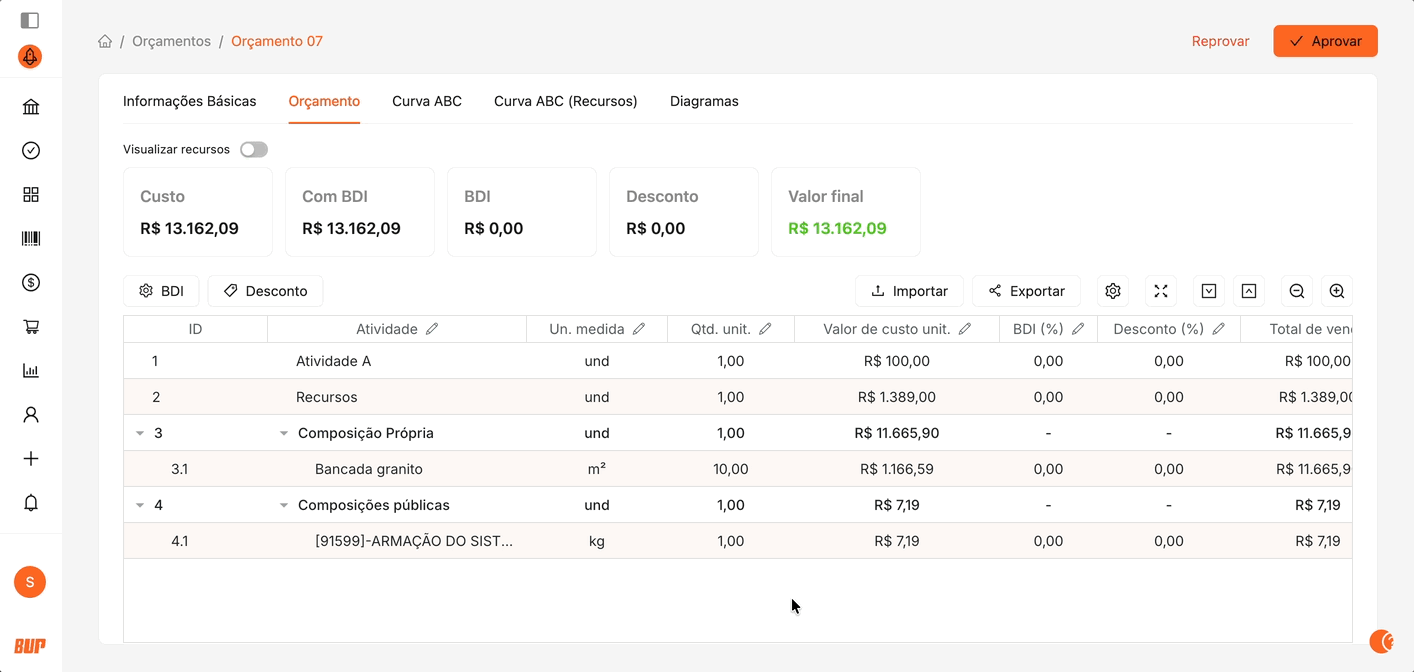1414x672 pixels.
Task: Enter fullscreen table view icon
Action: click(x=1161, y=291)
